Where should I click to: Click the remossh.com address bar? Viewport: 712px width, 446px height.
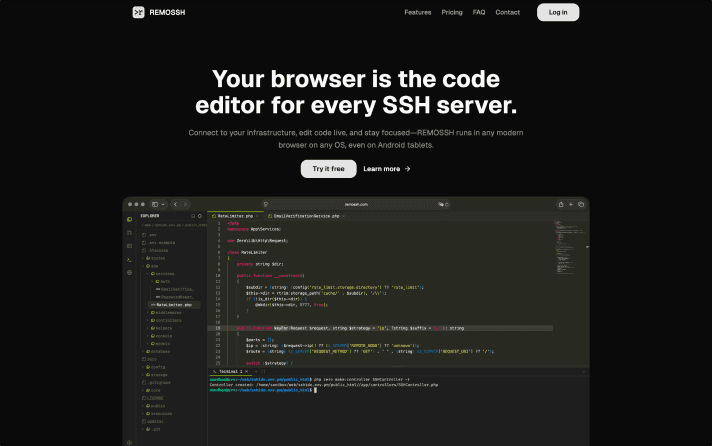click(356, 204)
